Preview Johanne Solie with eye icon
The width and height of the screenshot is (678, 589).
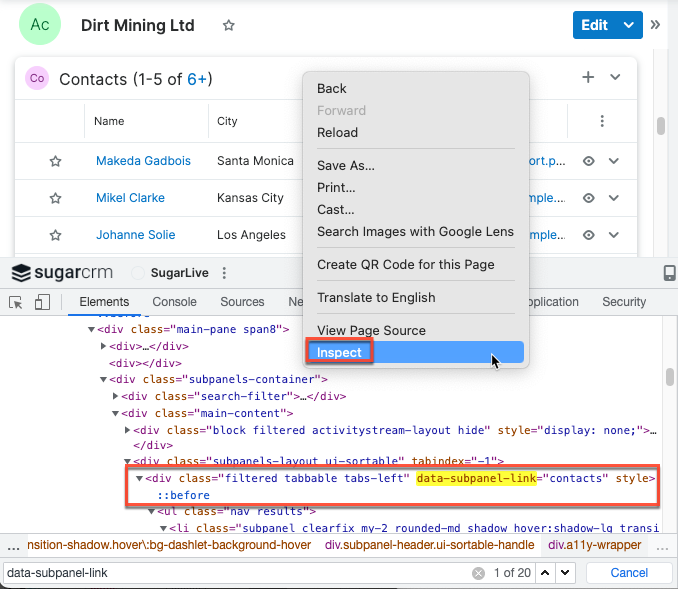588,235
